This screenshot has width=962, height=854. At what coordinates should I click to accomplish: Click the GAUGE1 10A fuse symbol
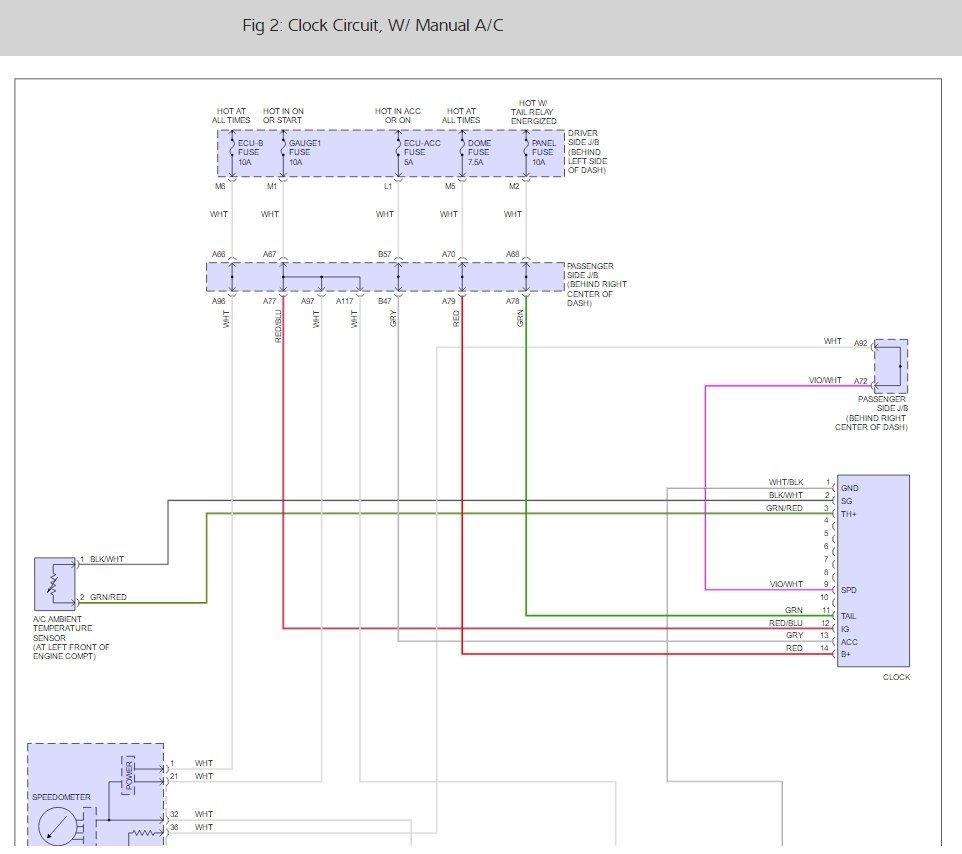(283, 152)
